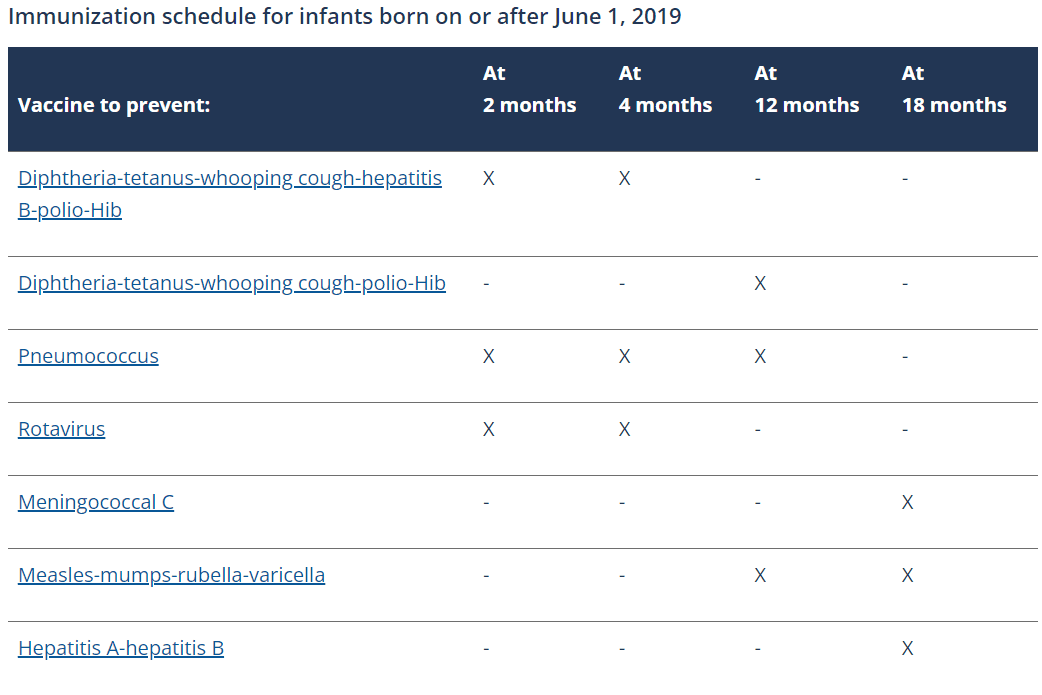Click the 'At 2 months' column header
The width and height of the screenshot is (1042, 695).
[x=529, y=90]
